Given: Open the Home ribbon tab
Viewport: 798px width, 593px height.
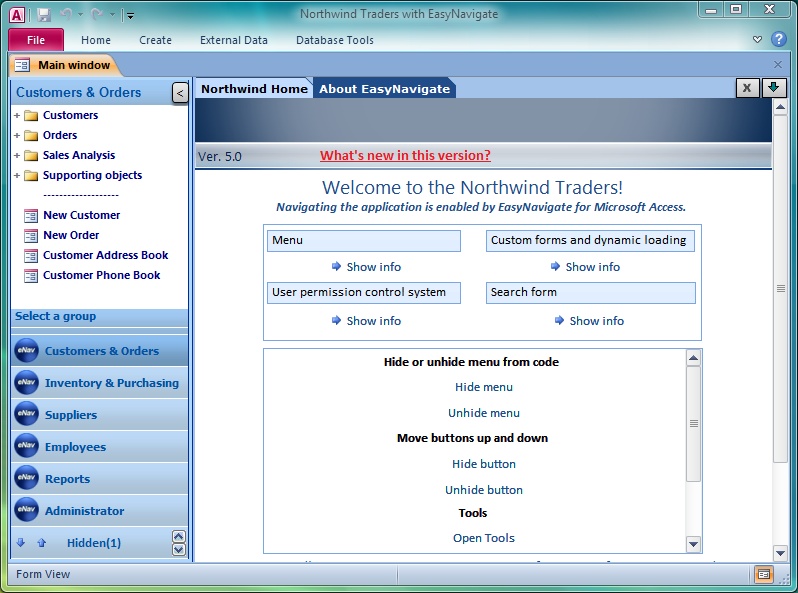Looking at the screenshot, I should tap(96, 40).
